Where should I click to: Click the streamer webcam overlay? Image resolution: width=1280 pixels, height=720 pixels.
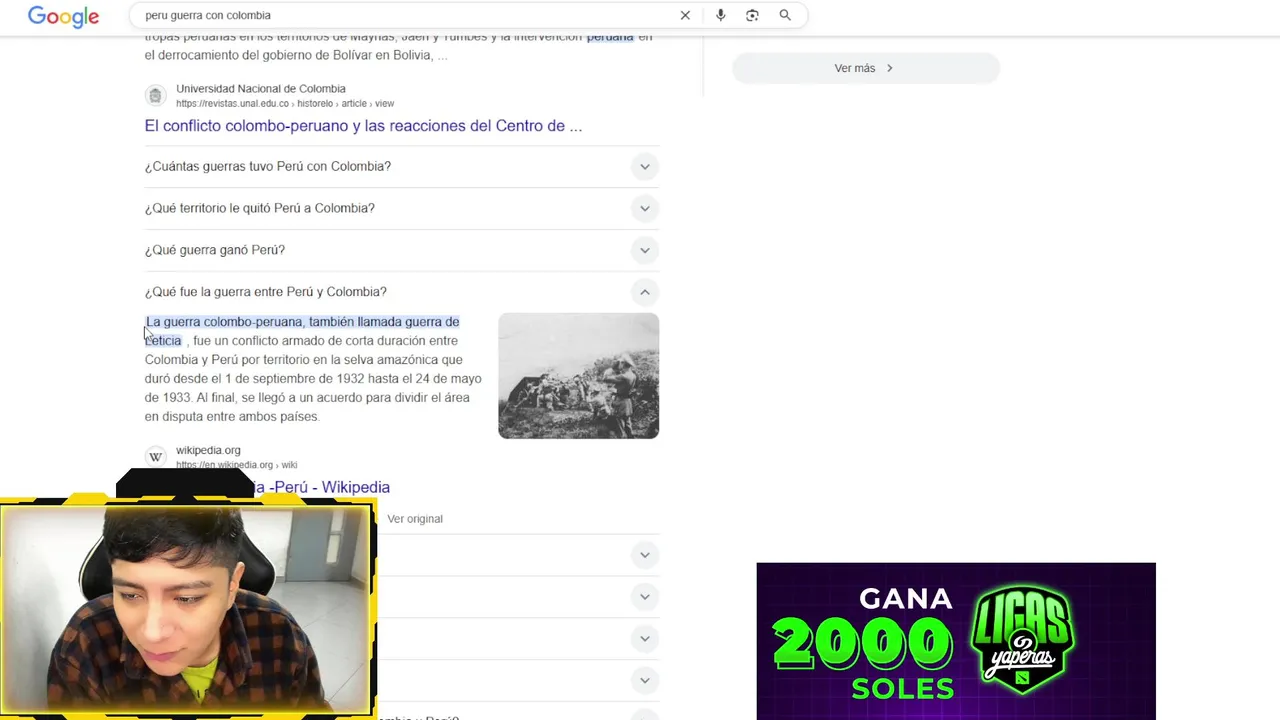coord(187,610)
